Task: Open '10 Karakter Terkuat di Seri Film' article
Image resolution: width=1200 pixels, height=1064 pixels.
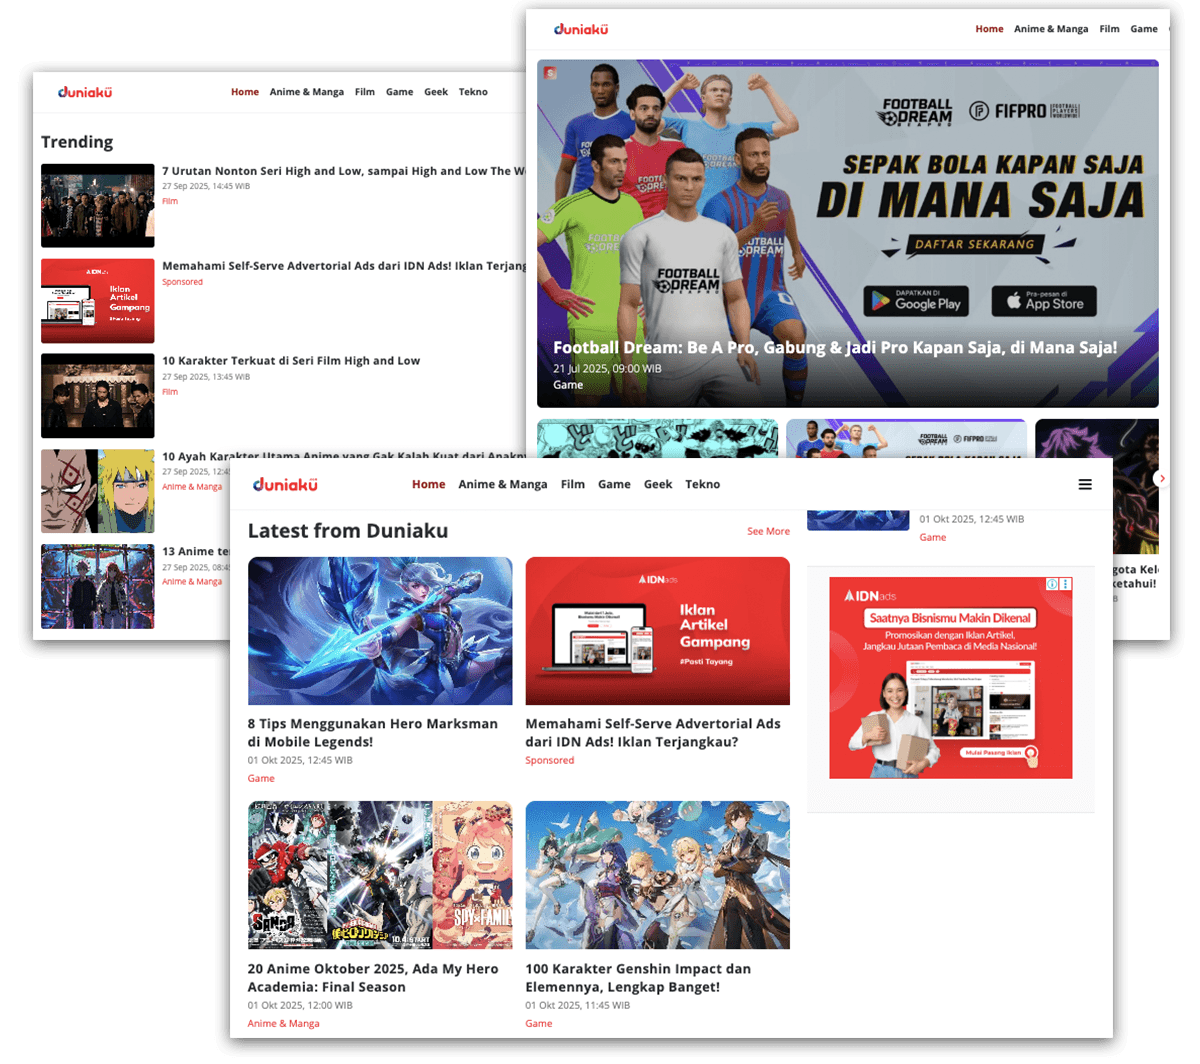Action: 291,361
